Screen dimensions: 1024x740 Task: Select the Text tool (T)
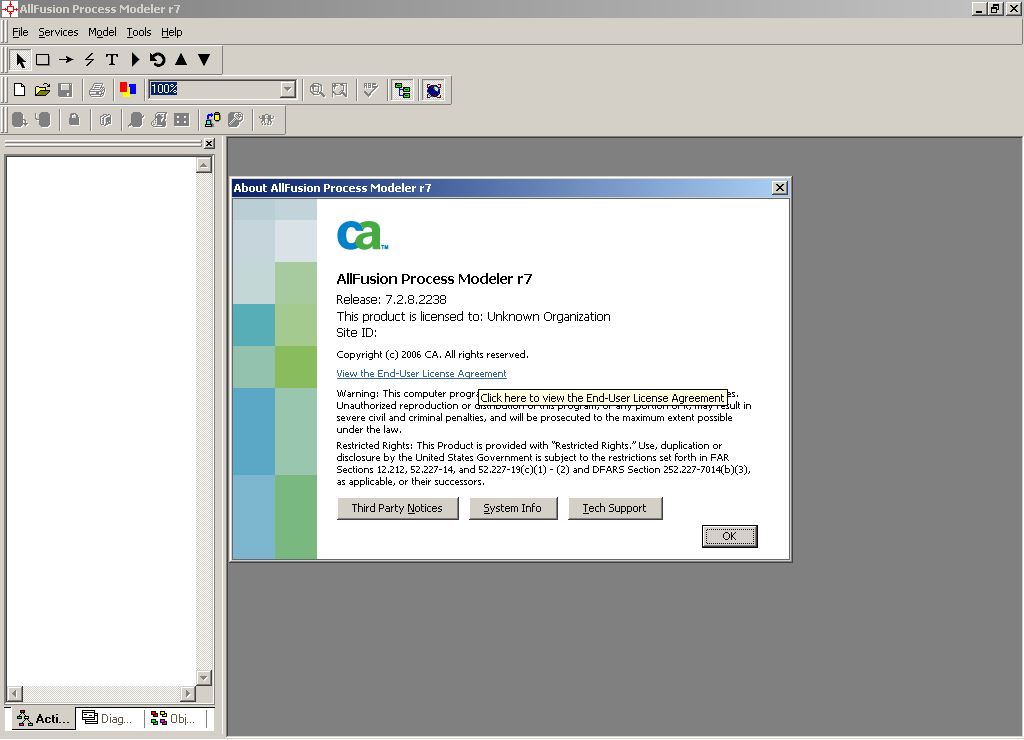tap(112, 60)
